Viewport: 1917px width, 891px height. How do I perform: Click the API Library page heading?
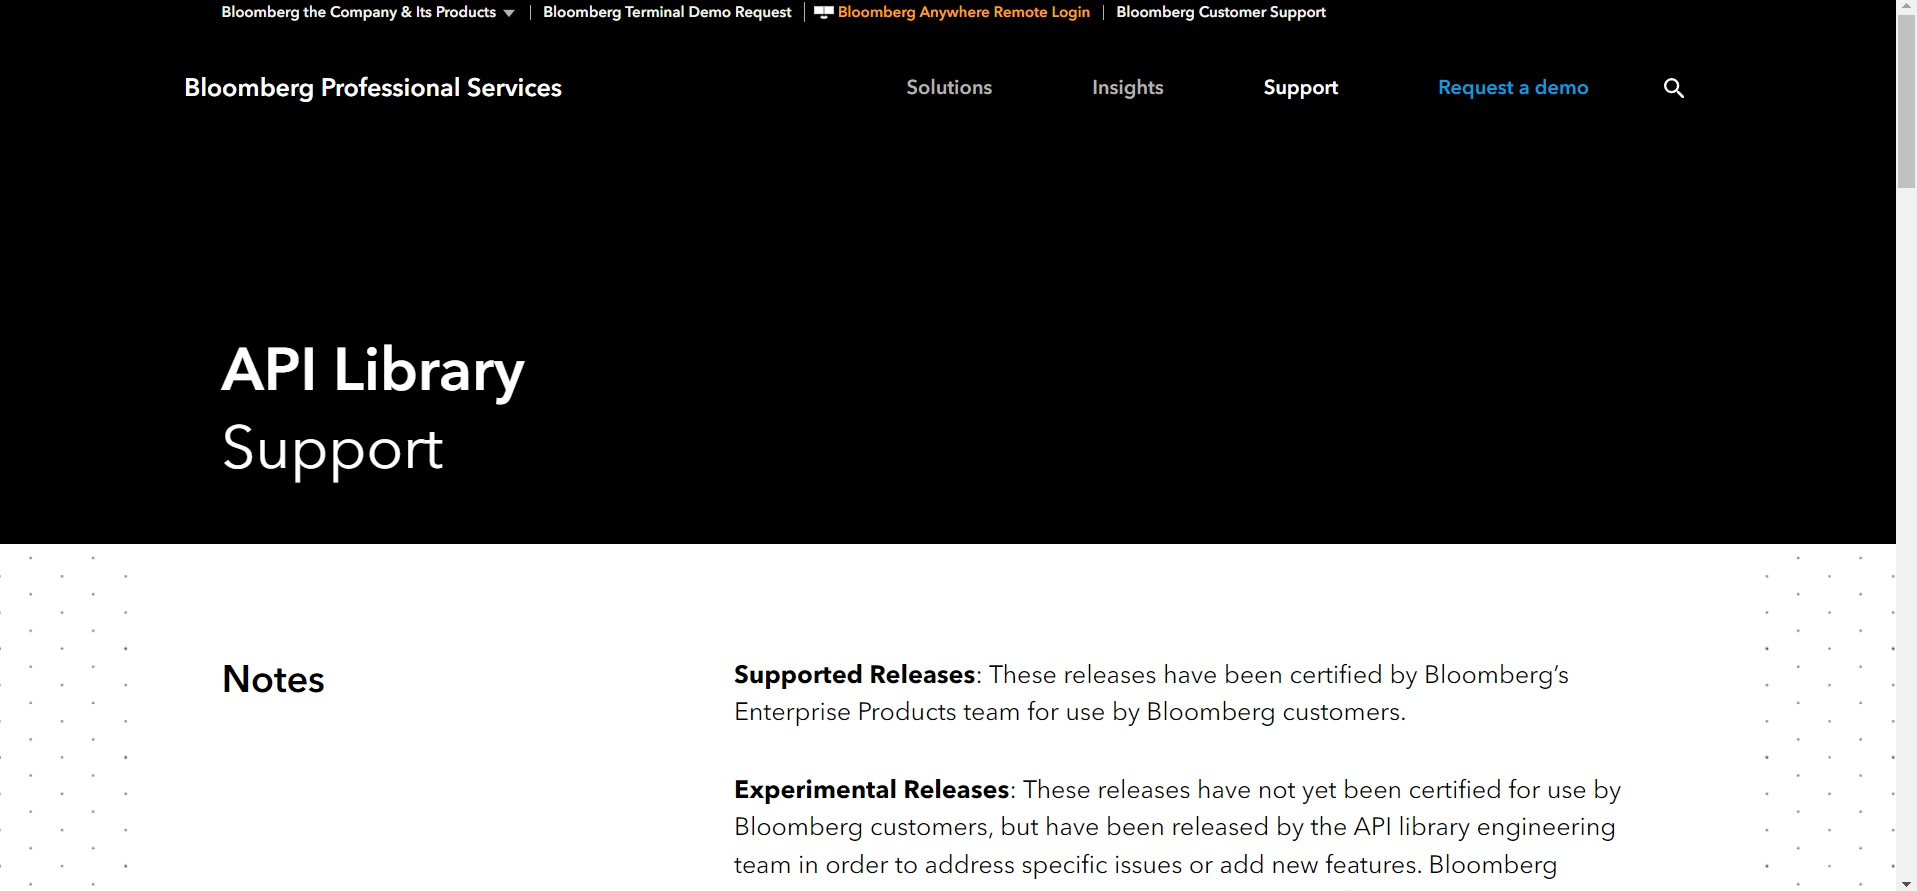click(x=373, y=370)
